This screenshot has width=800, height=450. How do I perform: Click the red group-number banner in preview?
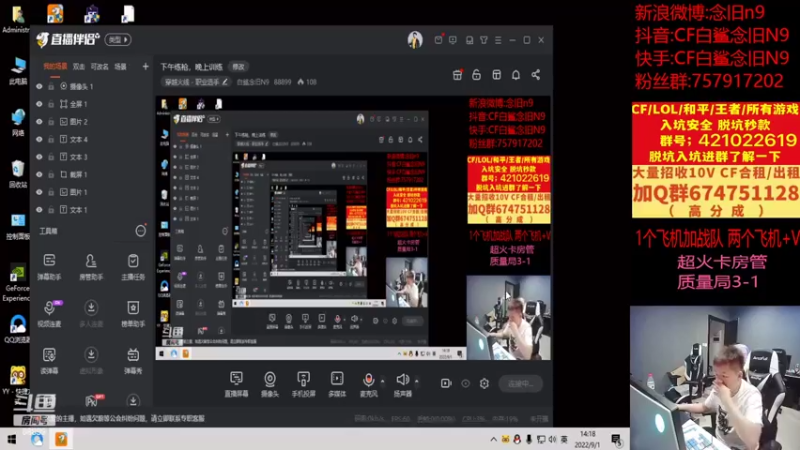[x=509, y=173]
